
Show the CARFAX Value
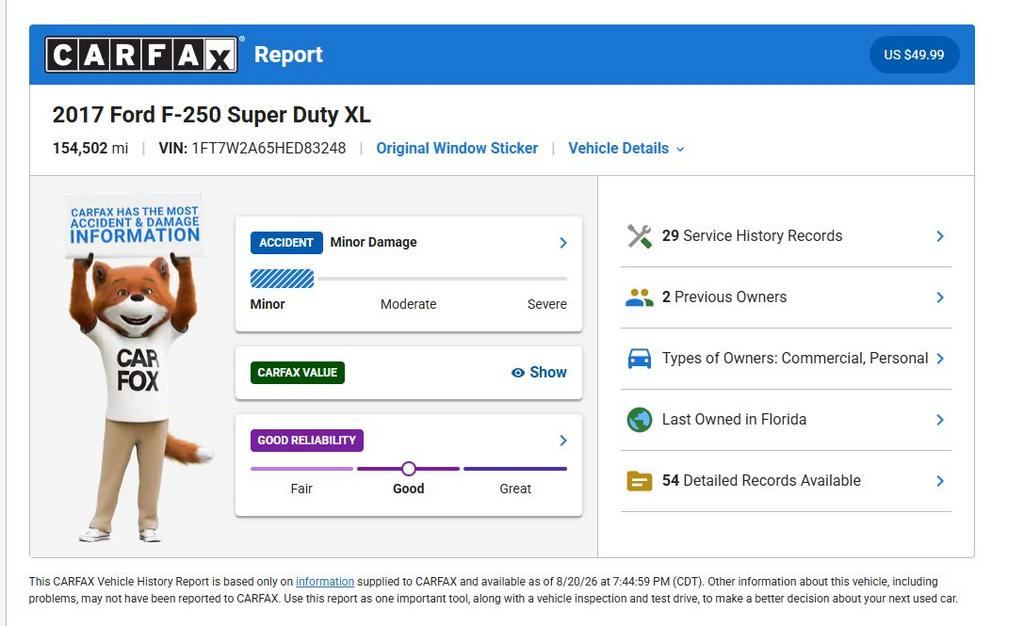(539, 373)
